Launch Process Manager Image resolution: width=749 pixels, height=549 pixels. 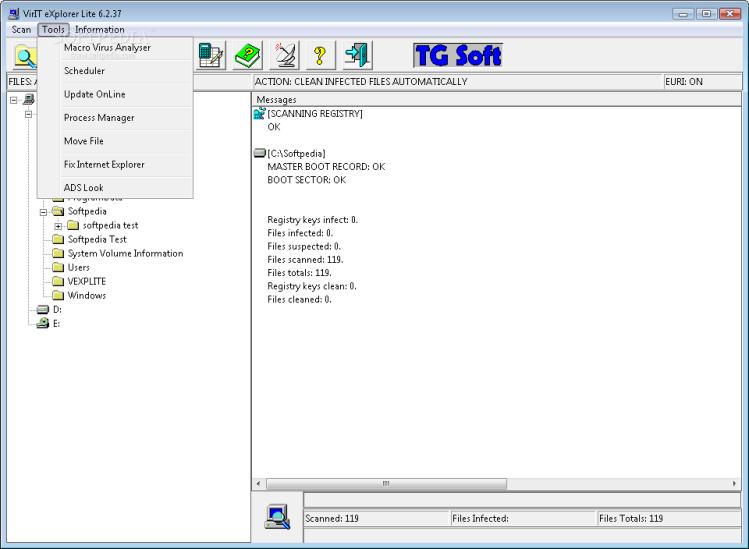pyautogui.click(x=115, y=118)
